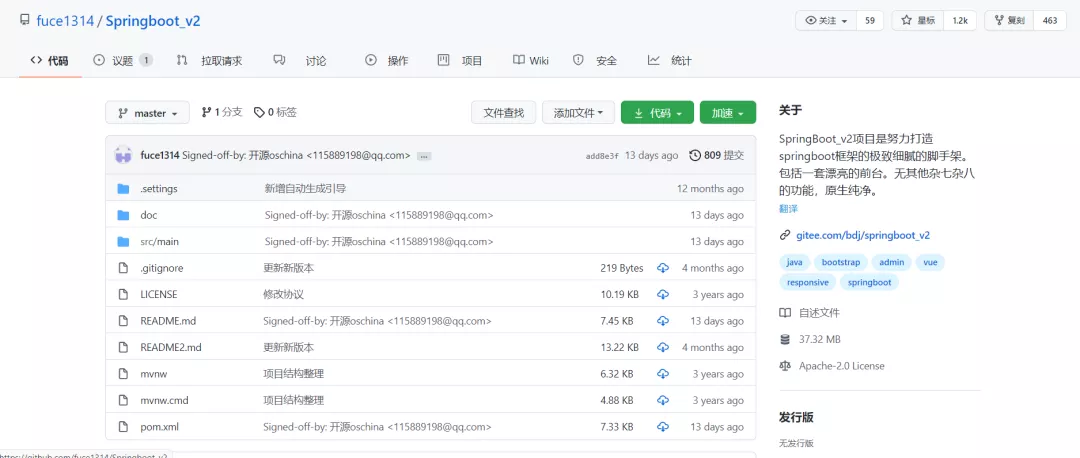Switch to the 议题 tab
Image resolution: width=1080 pixels, height=458 pixels.
[x=123, y=61]
